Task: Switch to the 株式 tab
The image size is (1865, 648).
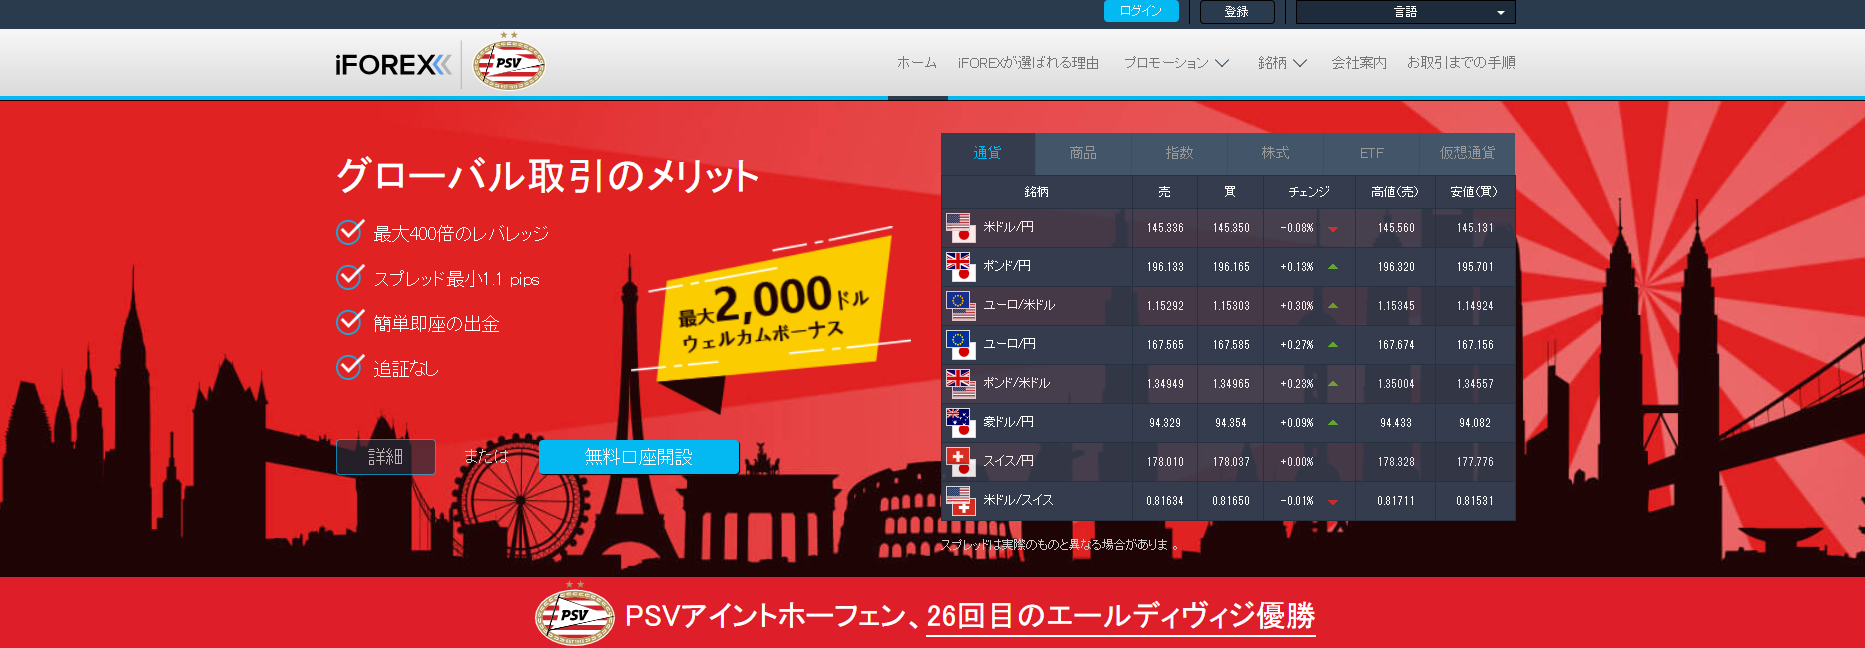Action: coord(1275,153)
